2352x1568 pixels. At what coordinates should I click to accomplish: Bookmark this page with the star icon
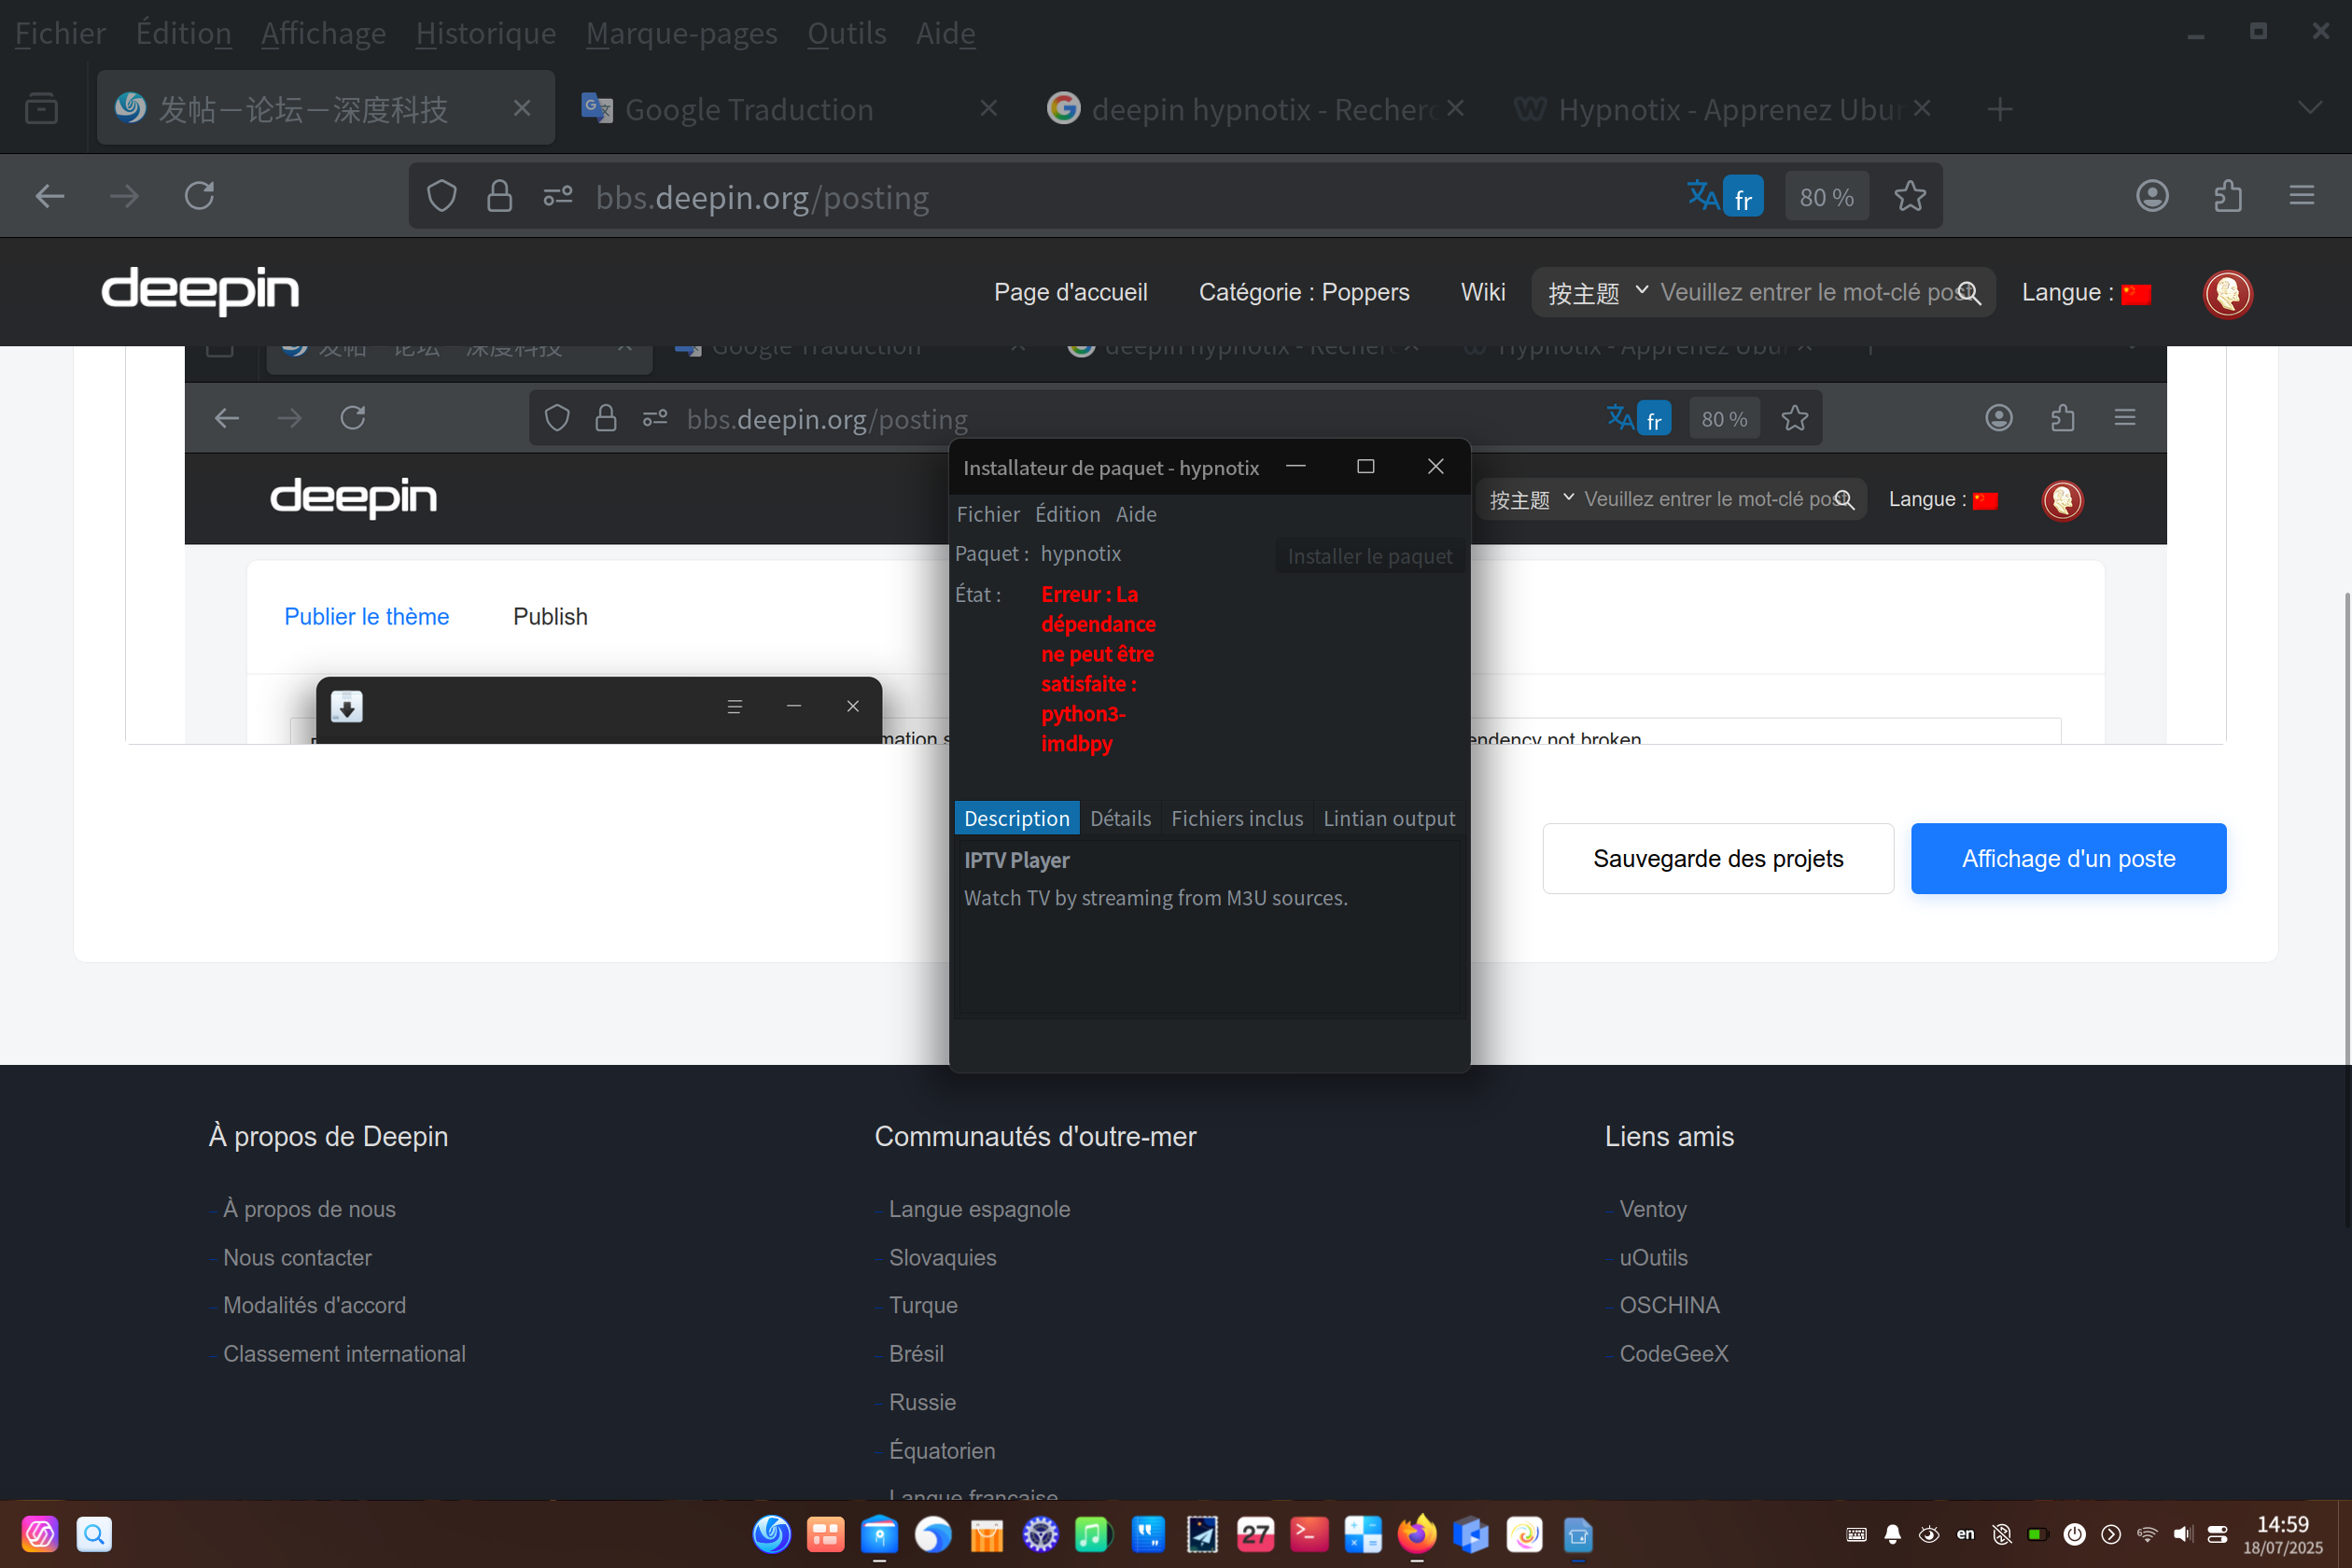point(1910,196)
